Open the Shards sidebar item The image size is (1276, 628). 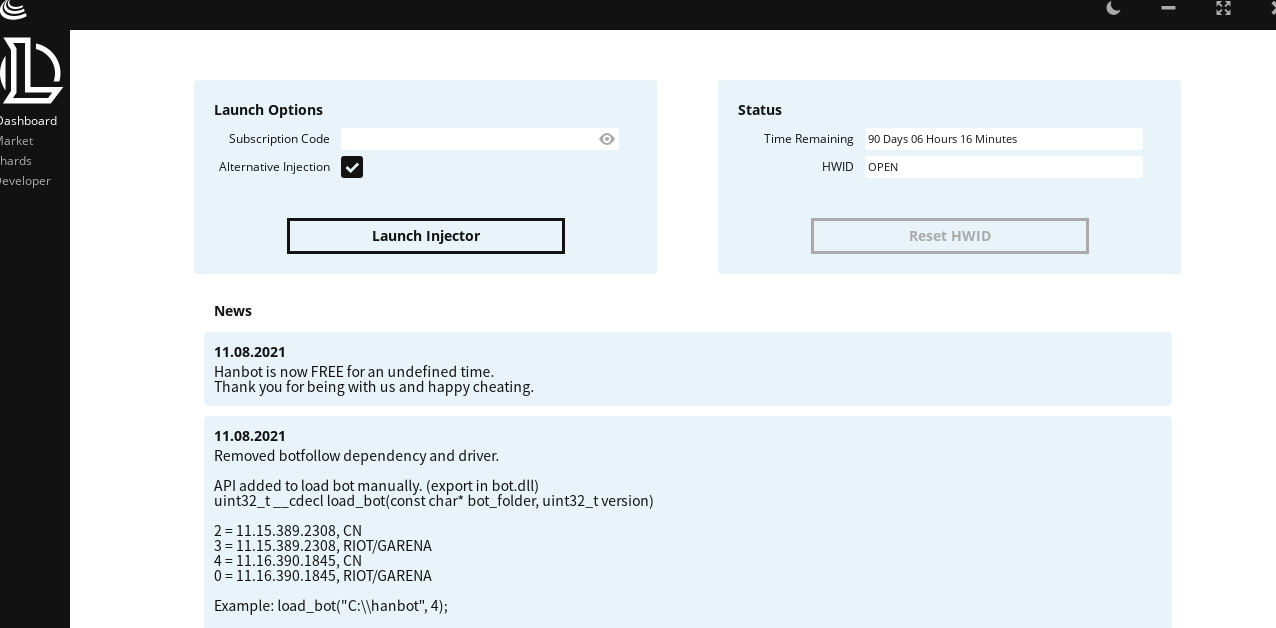click(x=15, y=161)
